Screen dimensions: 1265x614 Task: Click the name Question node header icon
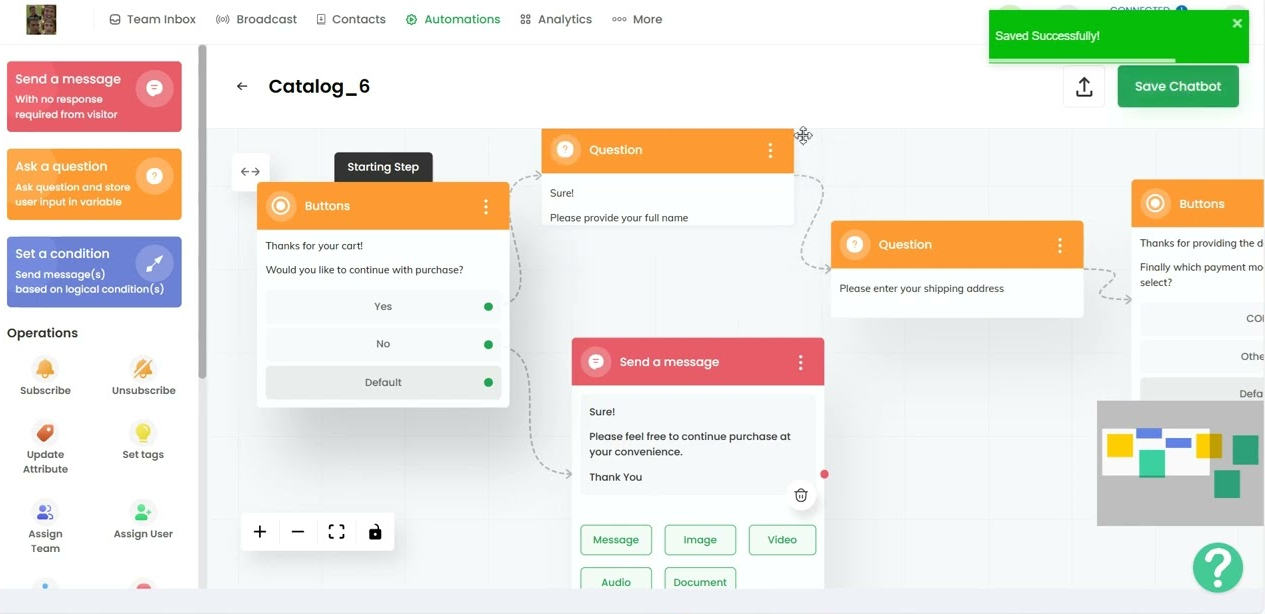[x=565, y=150]
